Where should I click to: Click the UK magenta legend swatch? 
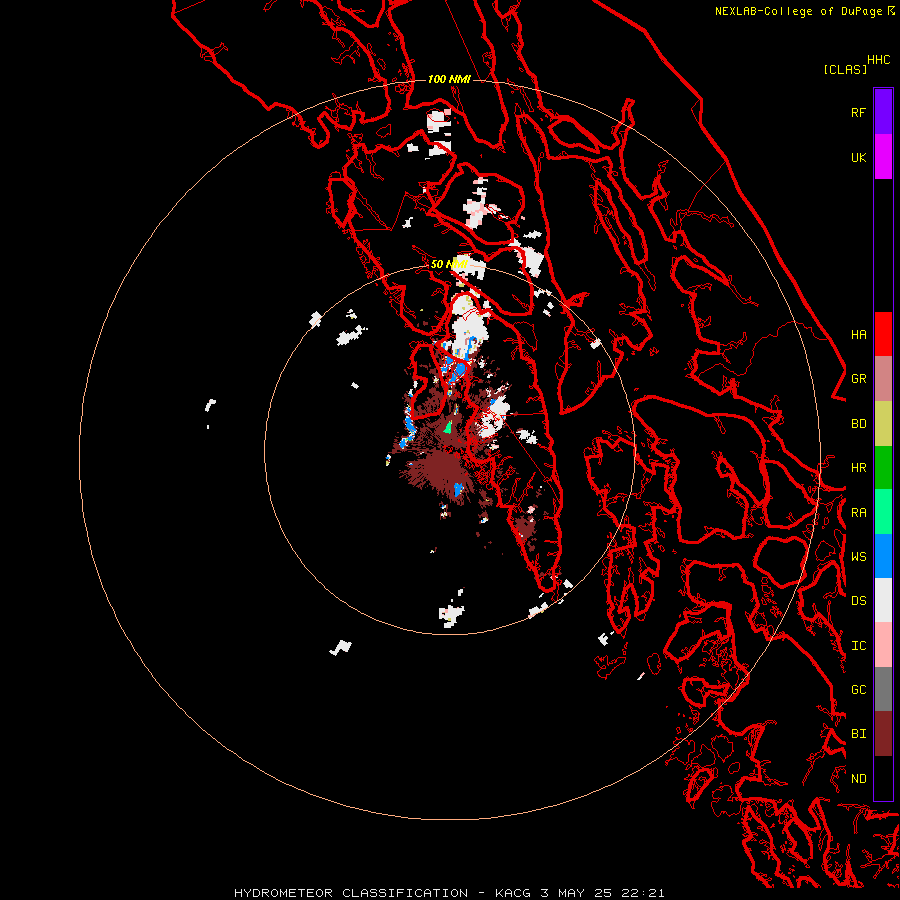(x=883, y=157)
